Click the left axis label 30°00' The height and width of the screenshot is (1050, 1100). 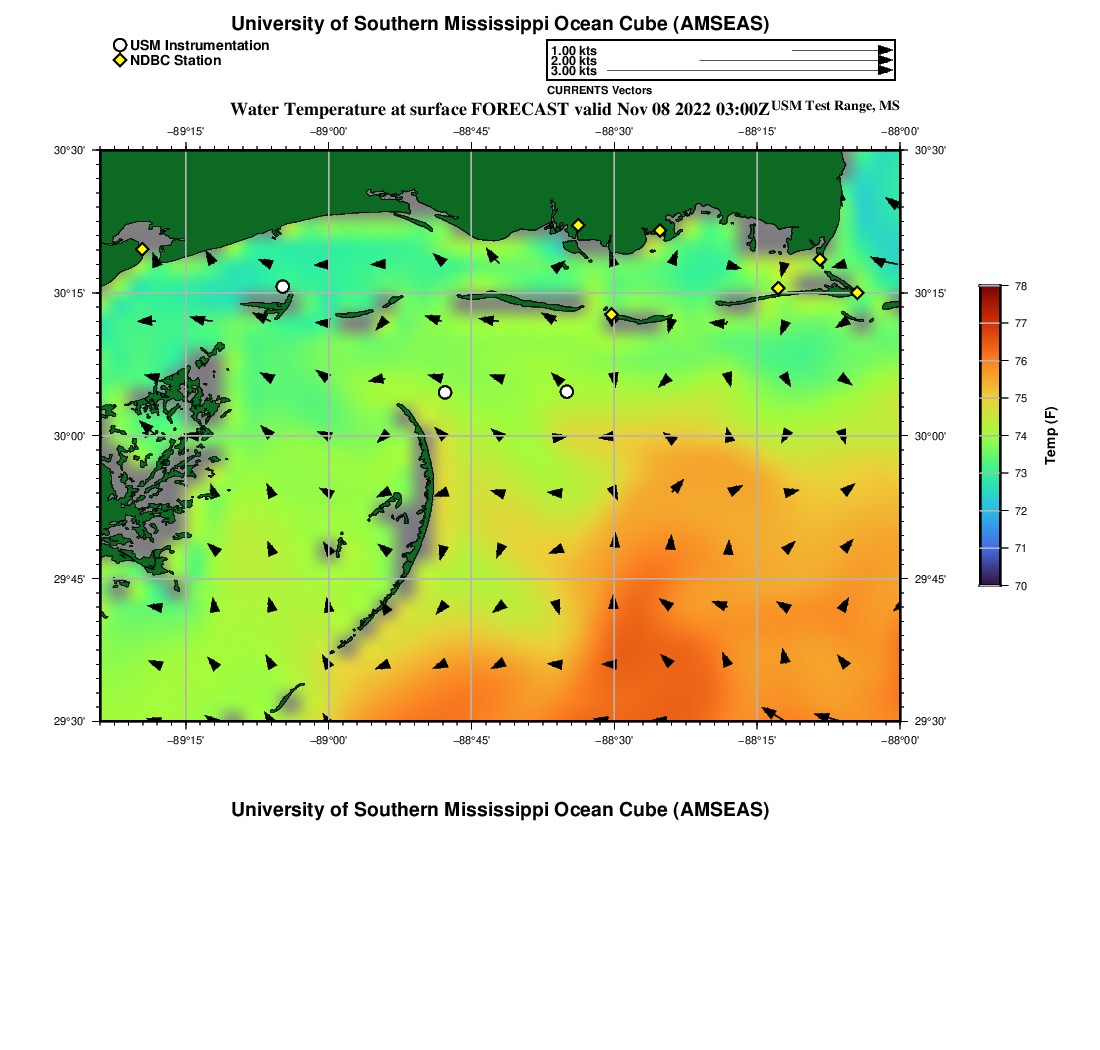pyautogui.click(x=69, y=436)
